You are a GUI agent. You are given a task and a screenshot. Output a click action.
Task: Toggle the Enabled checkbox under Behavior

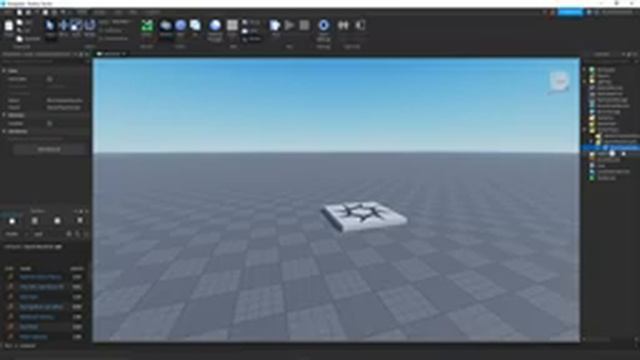click(50, 123)
